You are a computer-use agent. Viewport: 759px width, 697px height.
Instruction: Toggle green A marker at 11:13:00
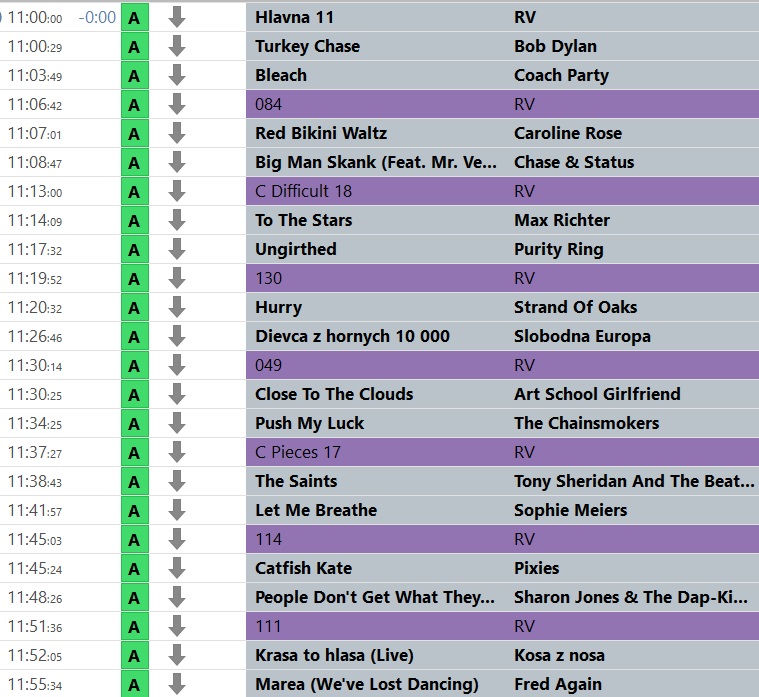point(135,192)
